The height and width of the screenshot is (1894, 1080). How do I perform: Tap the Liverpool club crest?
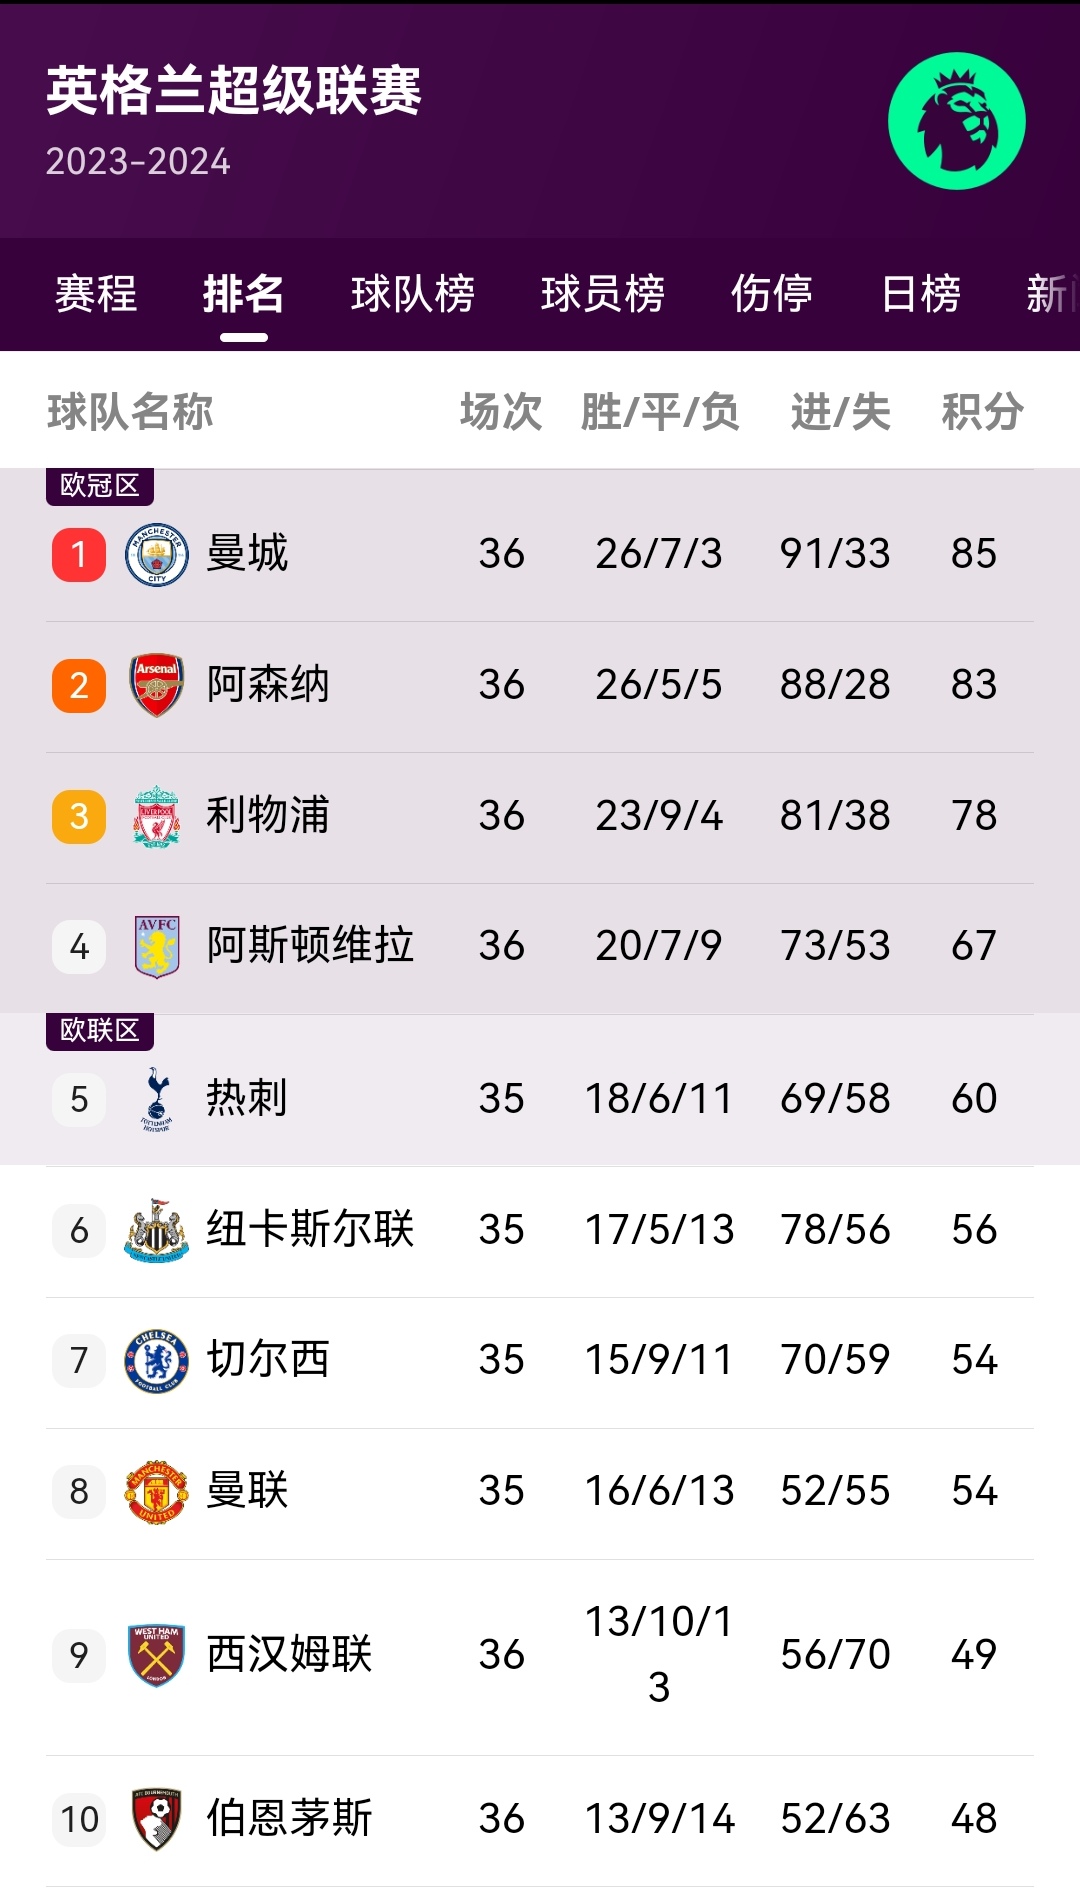157,816
